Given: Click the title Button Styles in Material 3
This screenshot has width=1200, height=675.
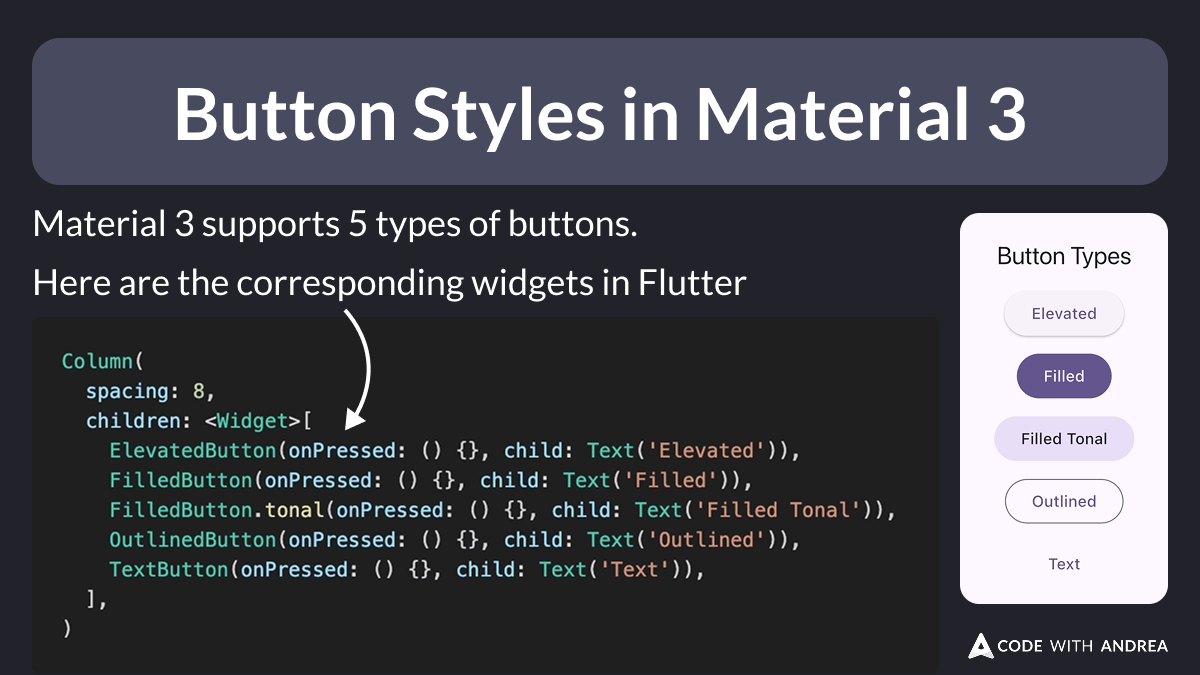Looking at the screenshot, I should point(600,112).
